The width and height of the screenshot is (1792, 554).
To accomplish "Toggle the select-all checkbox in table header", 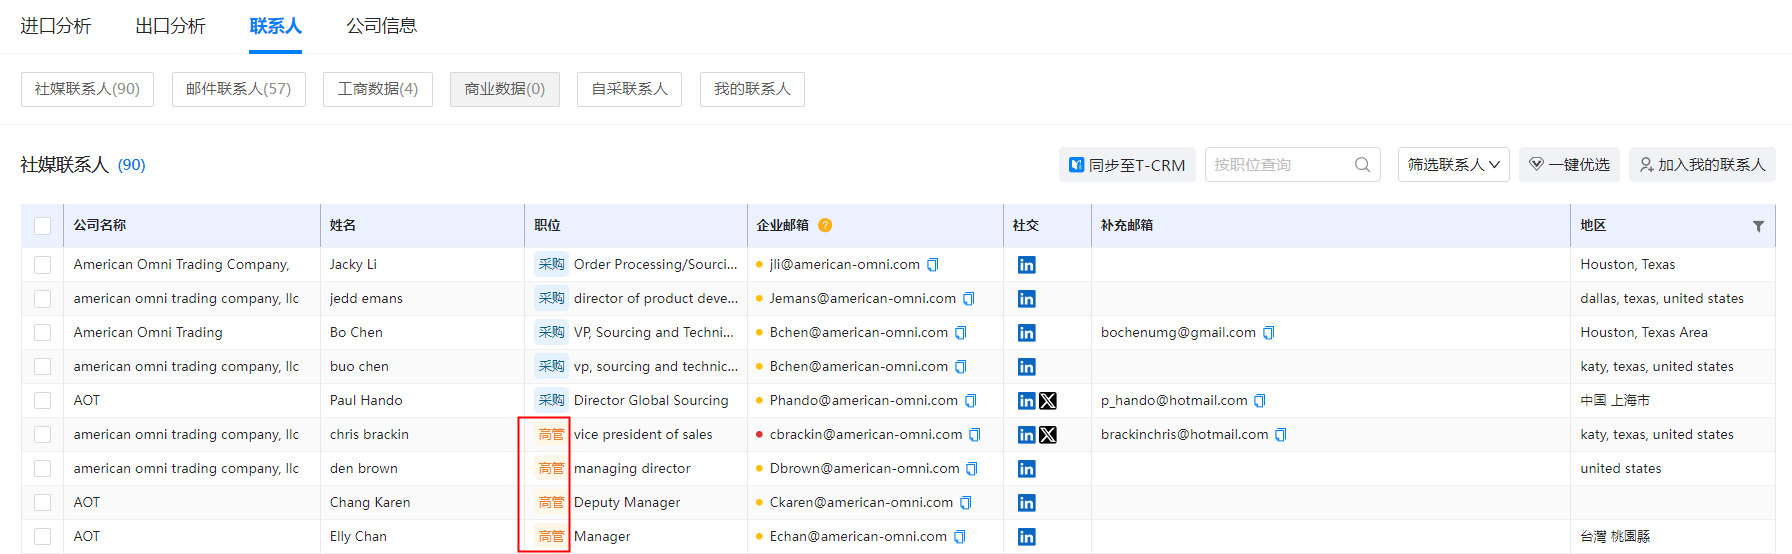I will [42, 226].
